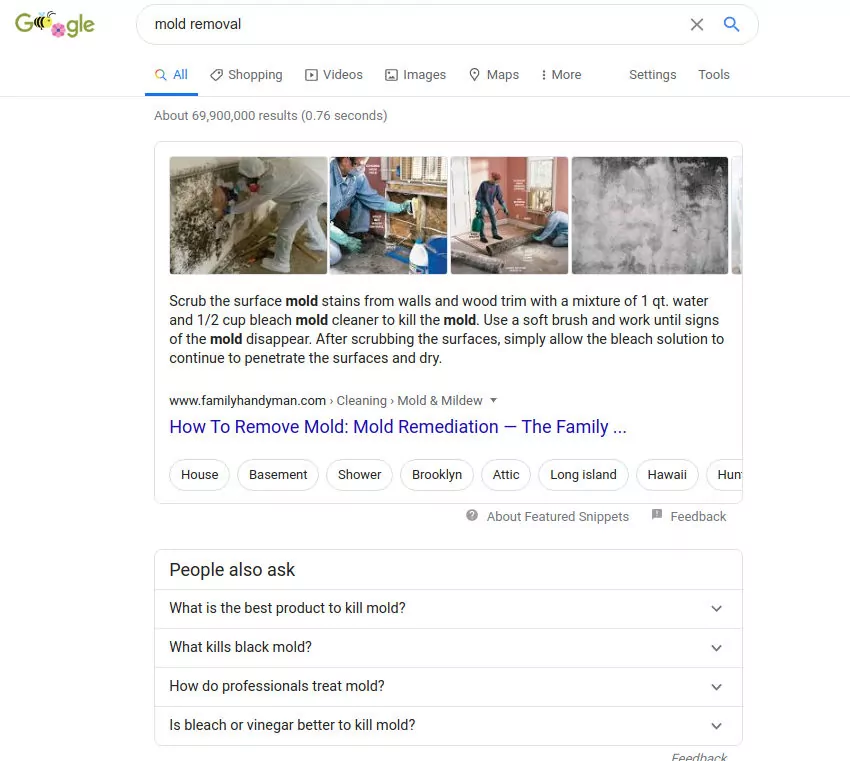Expand 'Is bleach or vinegar better' question

coord(448,726)
